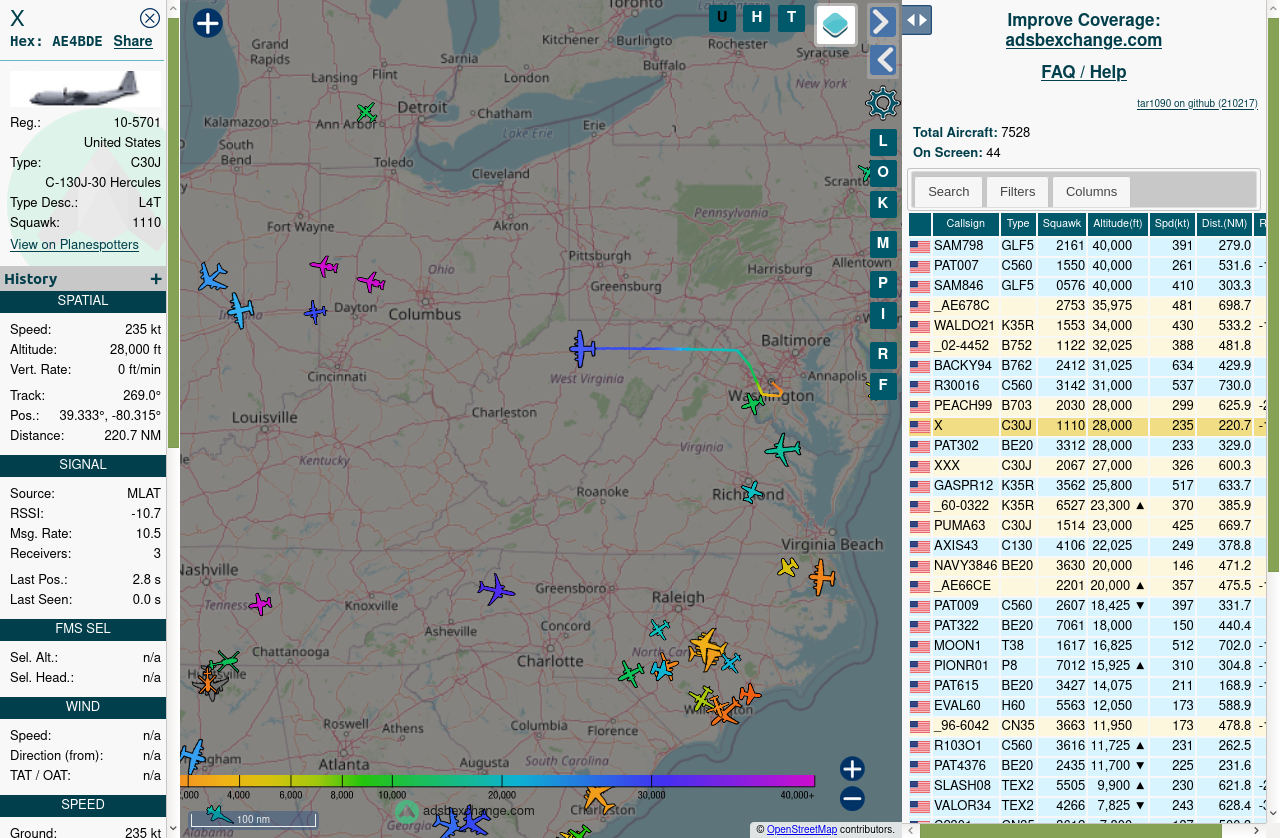This screenshot has width=1280, height=838.
Task: Open adsbexchange.com coverage link
Action: point(1083,40)
